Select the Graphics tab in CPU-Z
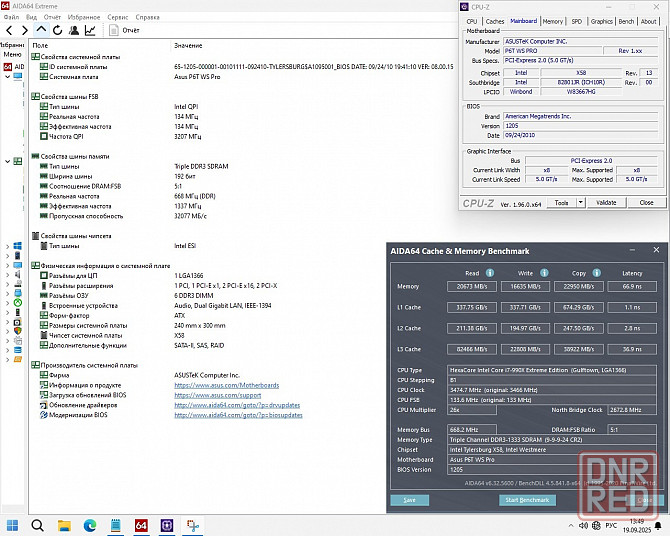The image size is (670, 536). 601,21
